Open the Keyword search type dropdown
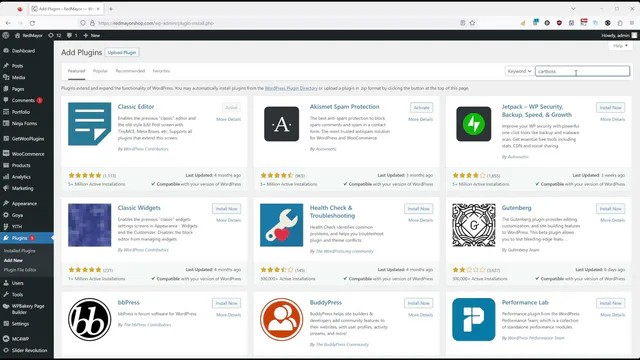 [519, 71]
